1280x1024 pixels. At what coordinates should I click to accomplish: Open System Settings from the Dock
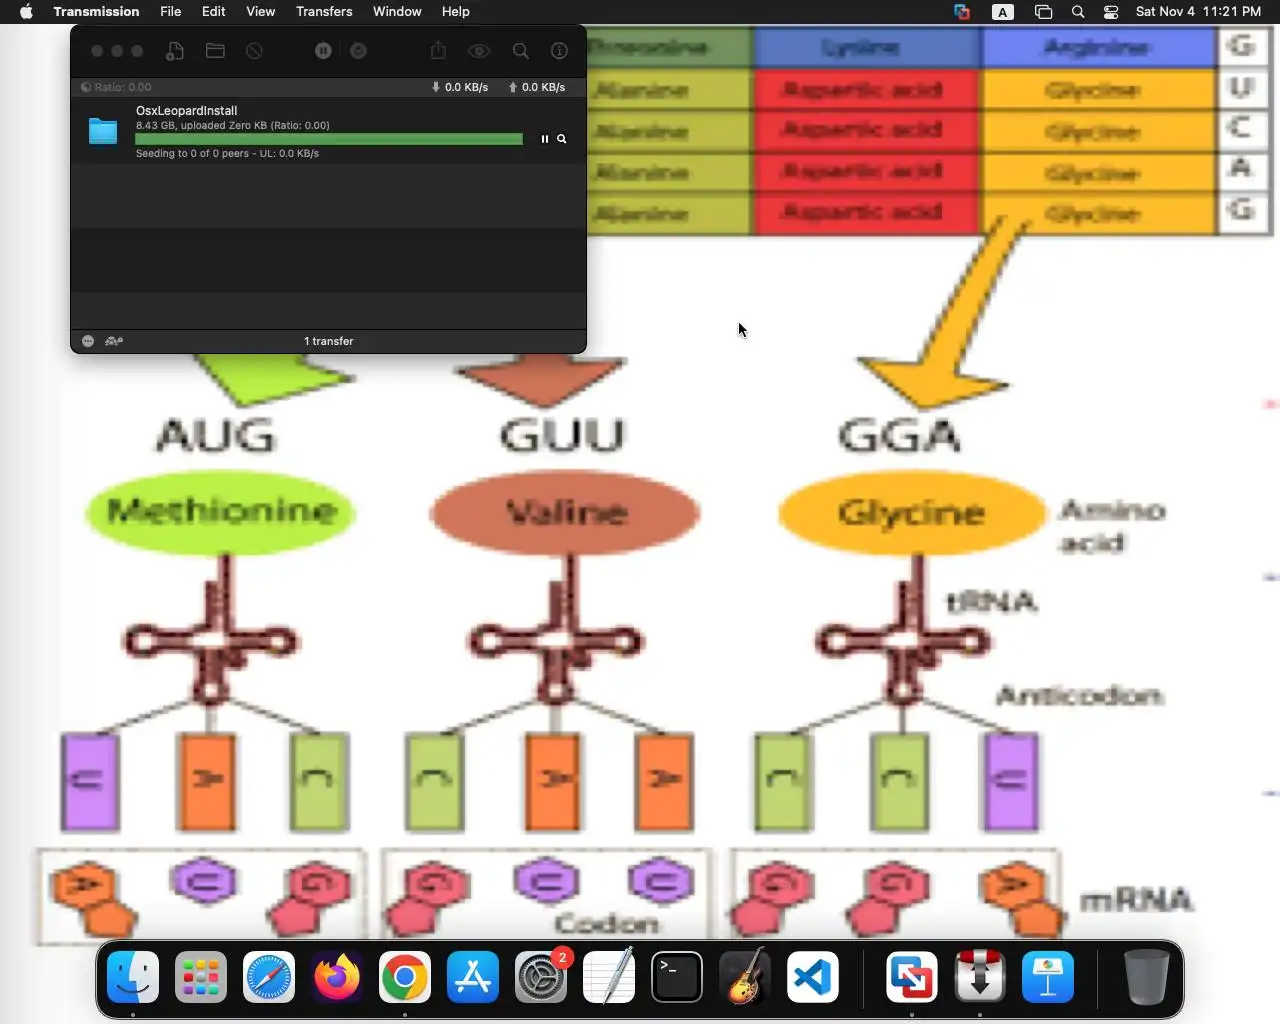point(541,977)
